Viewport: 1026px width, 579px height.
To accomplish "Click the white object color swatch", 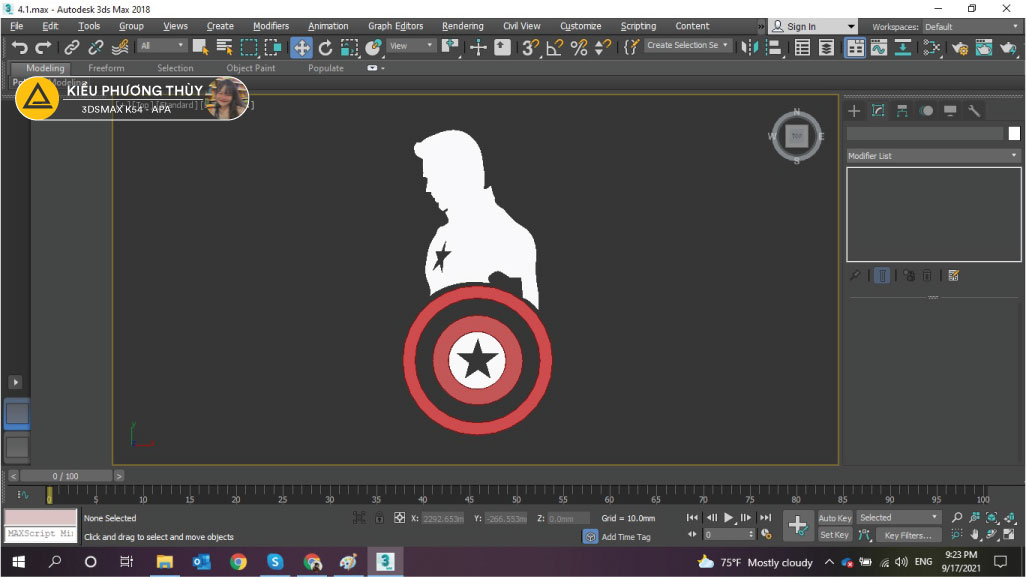I will (1014, 133).
